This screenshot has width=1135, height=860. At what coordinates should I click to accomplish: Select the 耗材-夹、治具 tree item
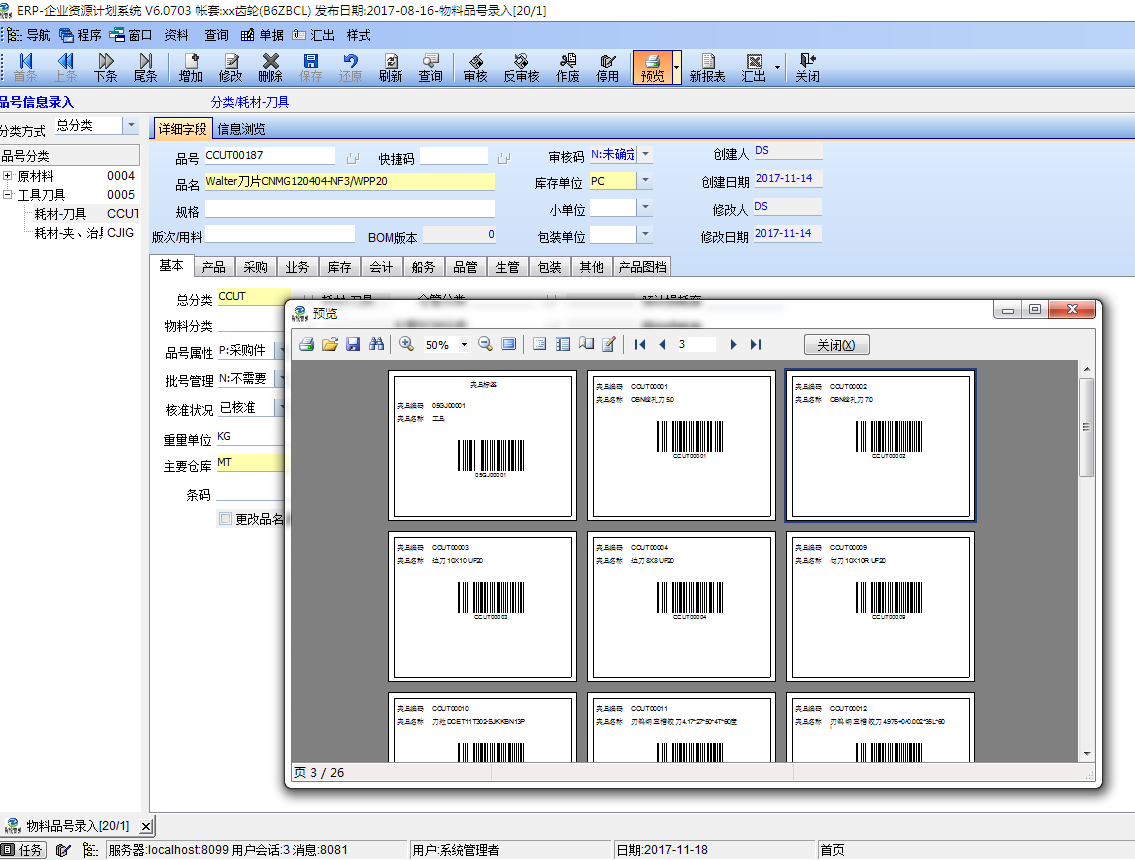click(69, 233)
